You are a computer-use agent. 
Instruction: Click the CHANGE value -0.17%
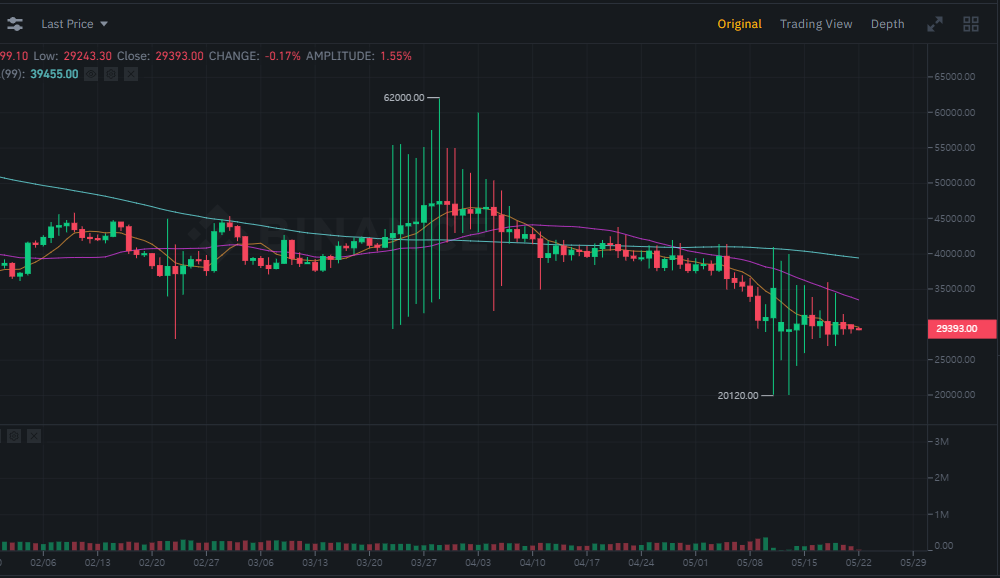[283, 56]
